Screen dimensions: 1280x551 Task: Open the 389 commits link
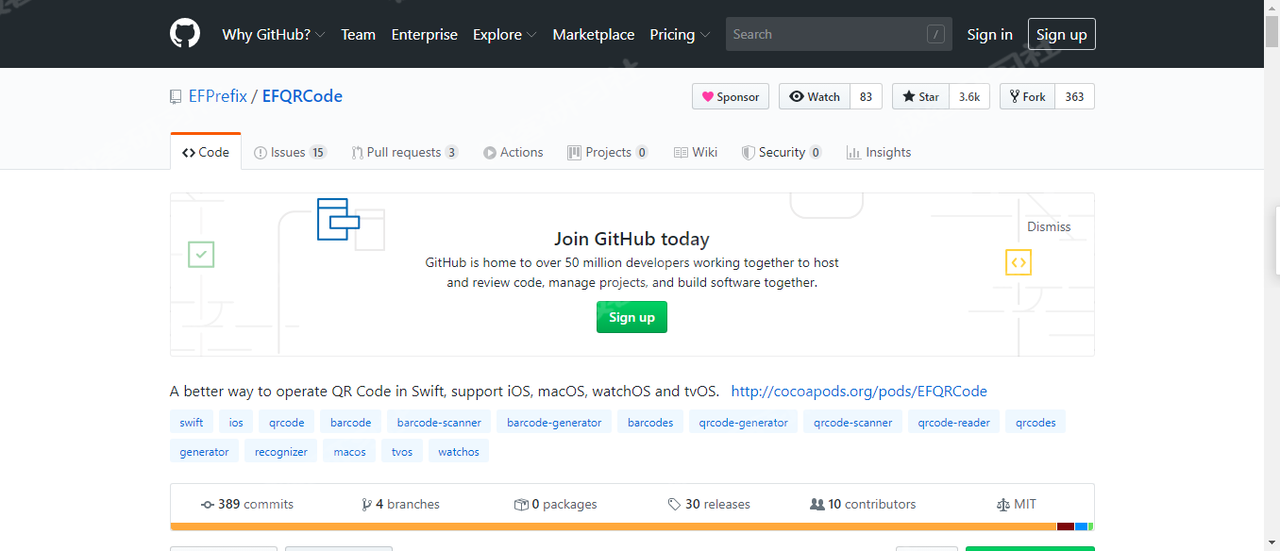247,504
